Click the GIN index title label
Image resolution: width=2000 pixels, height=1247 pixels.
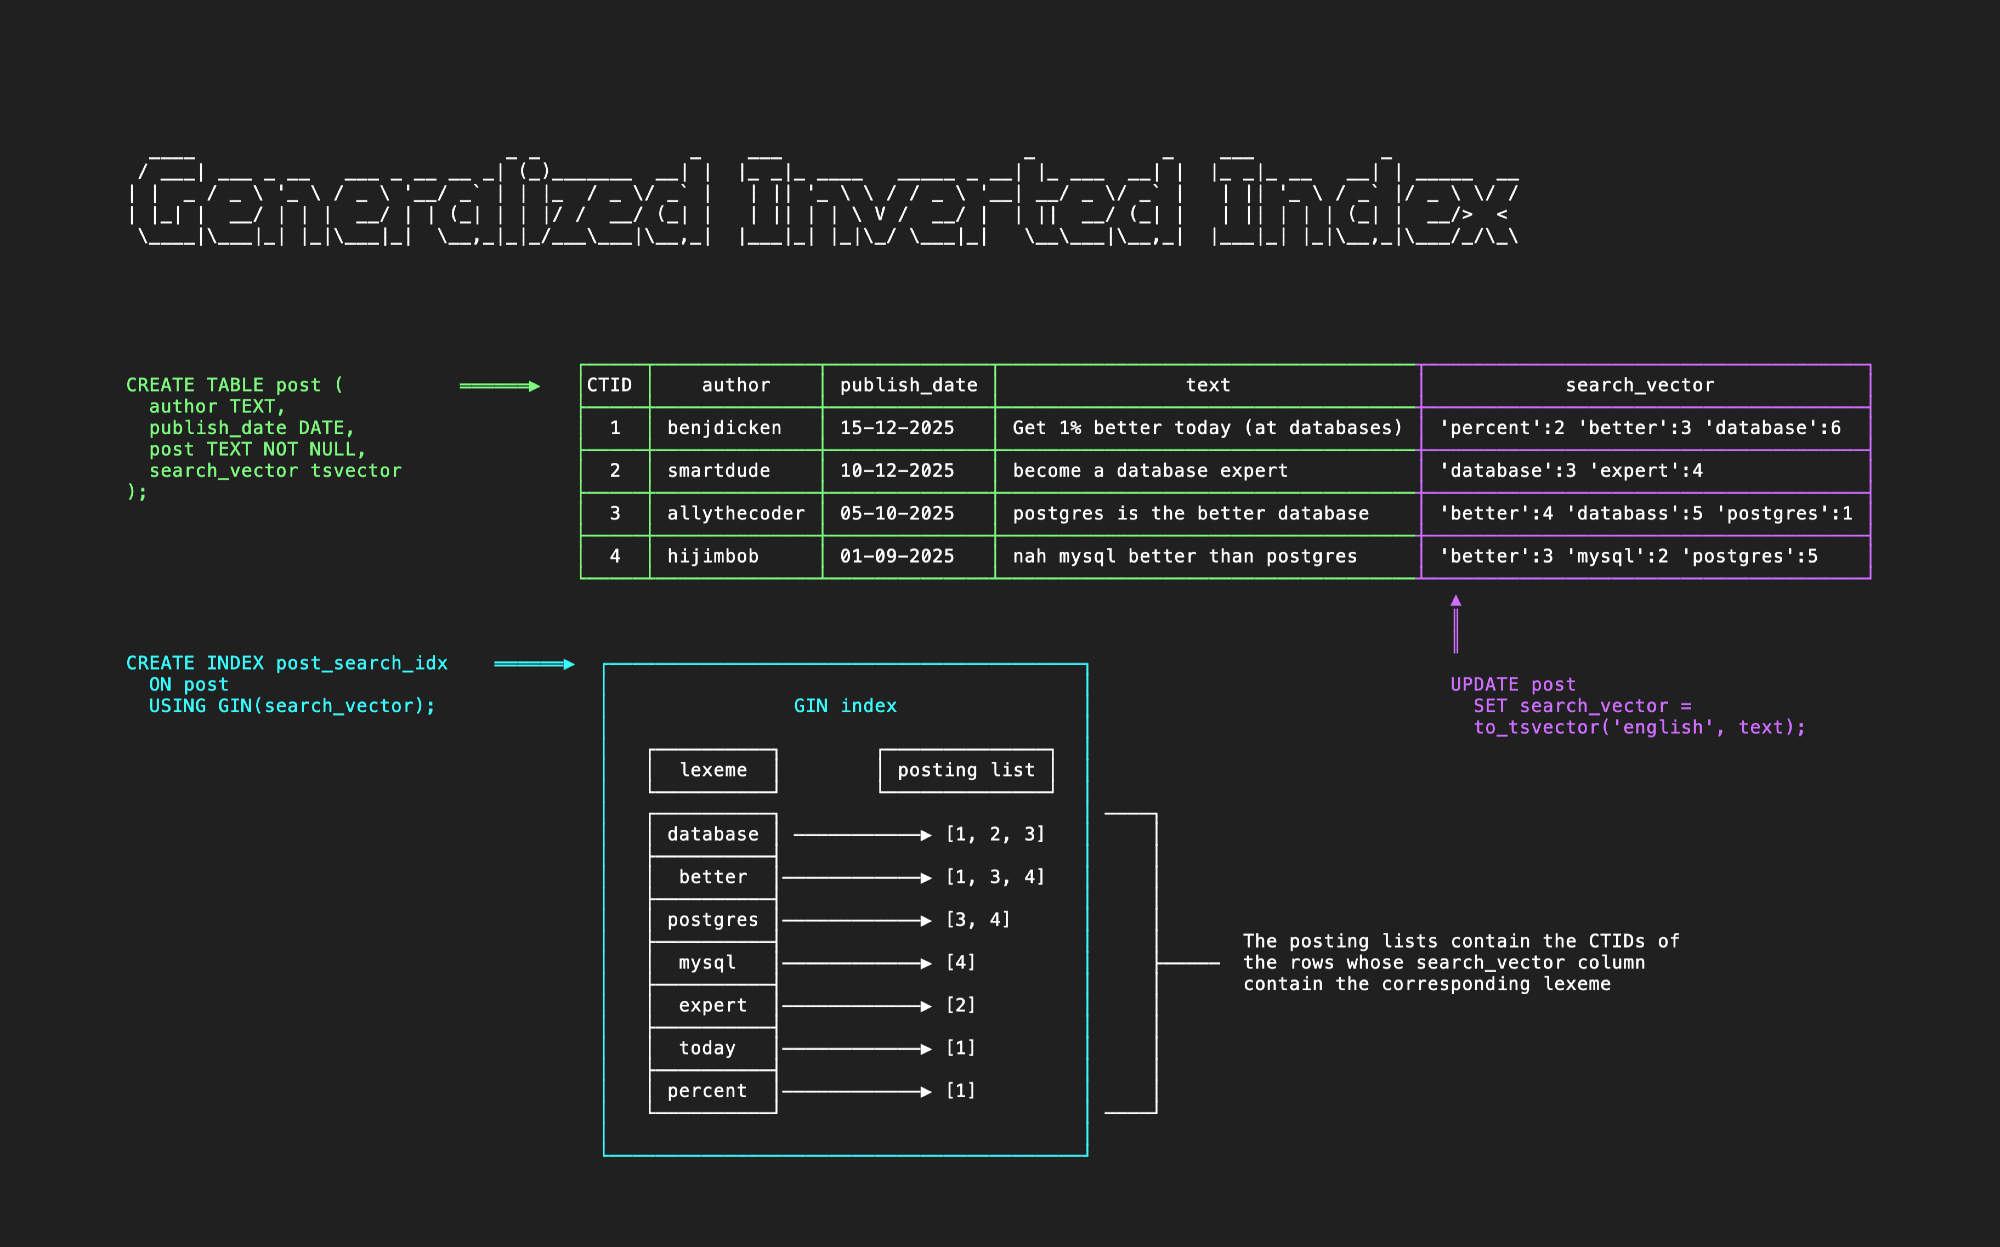point(845,706)
